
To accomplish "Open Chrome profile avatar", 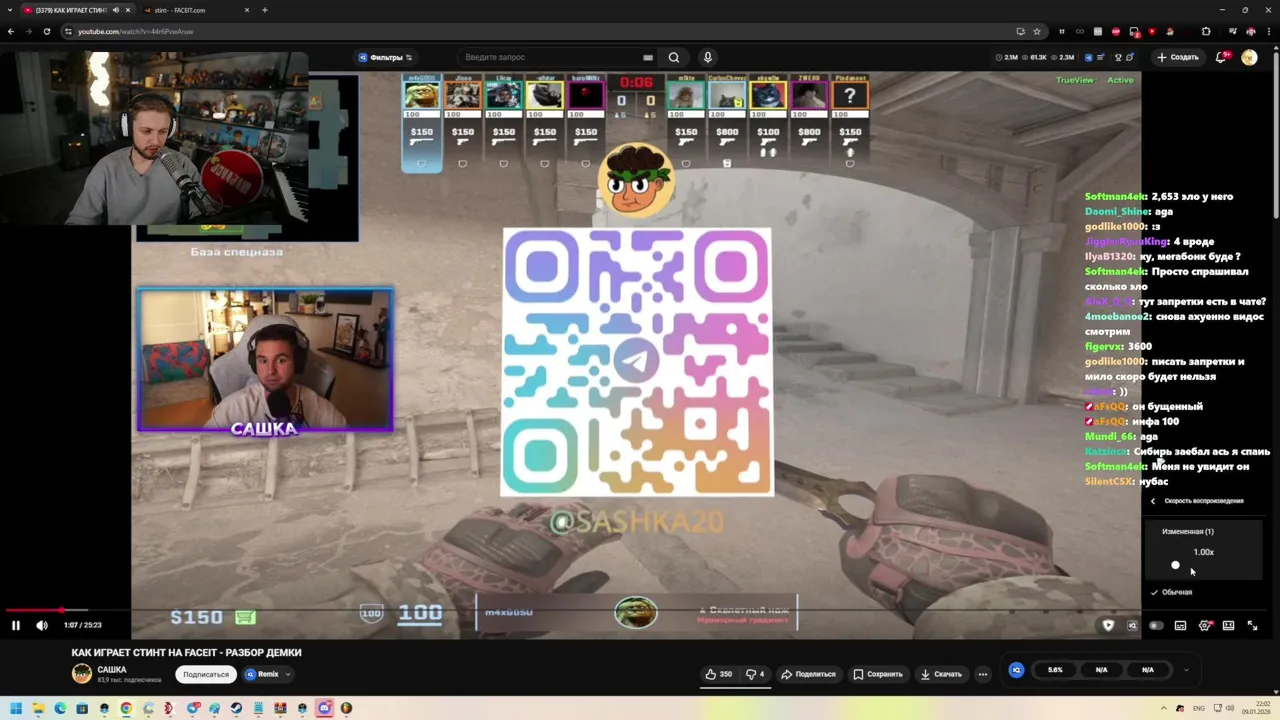I will (1251, 31).
